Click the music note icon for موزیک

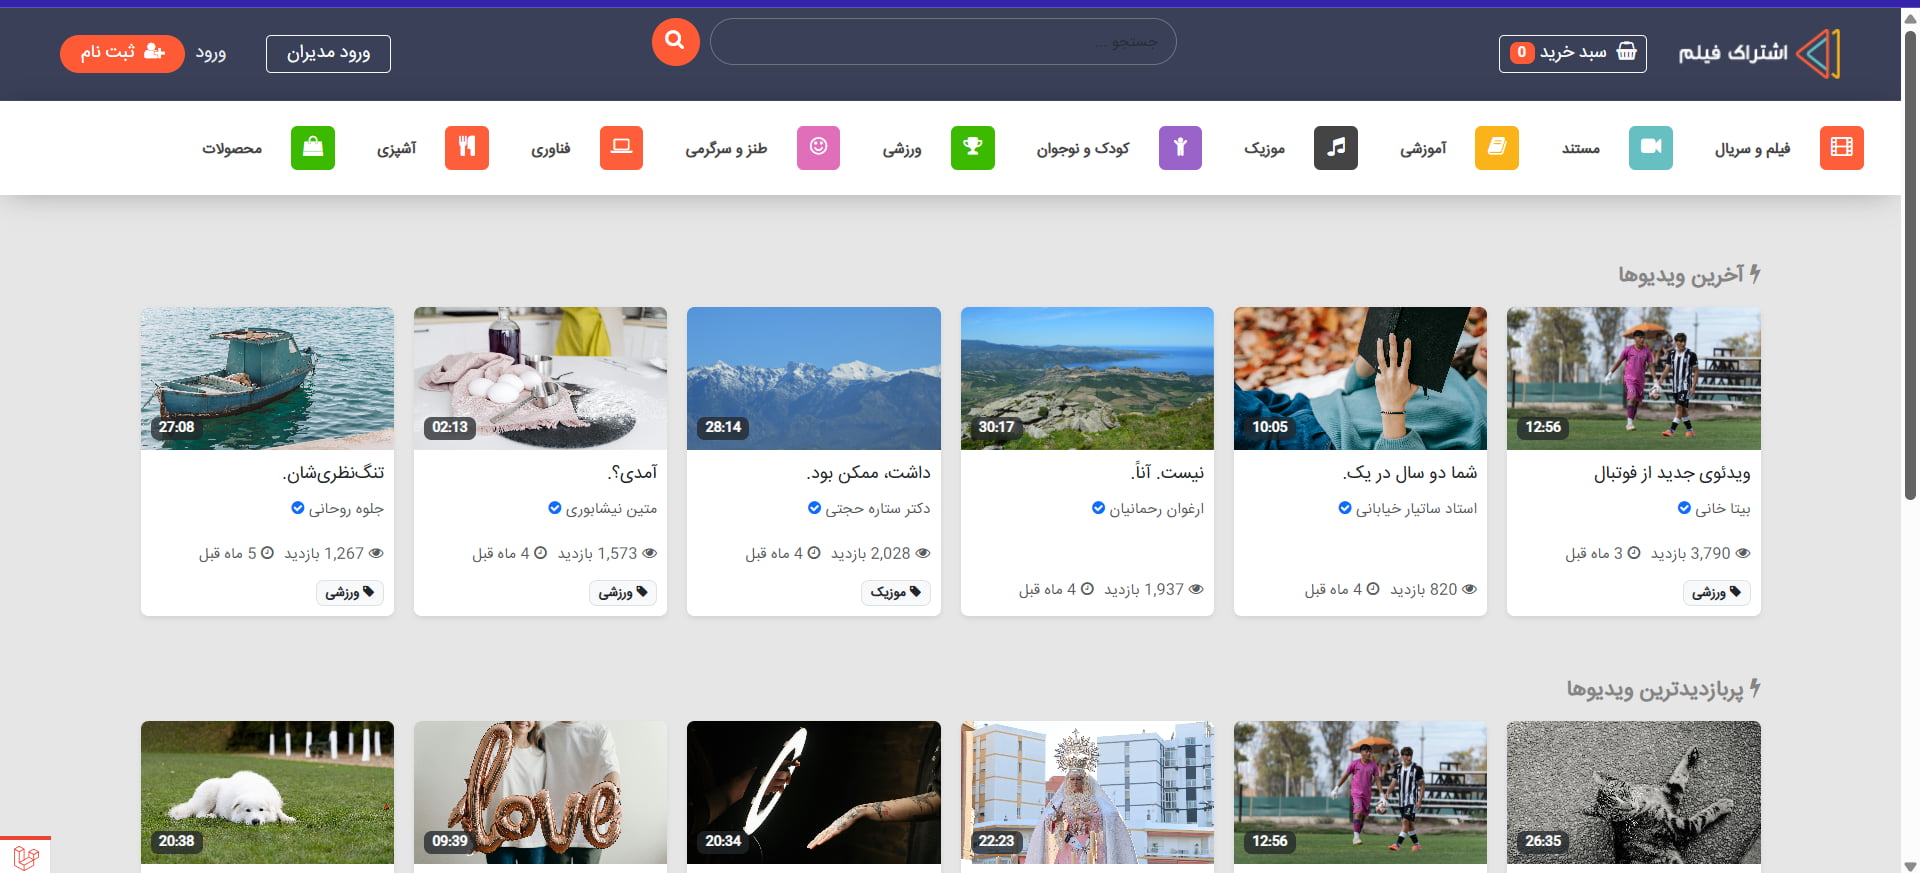[x=1335, y=148]
